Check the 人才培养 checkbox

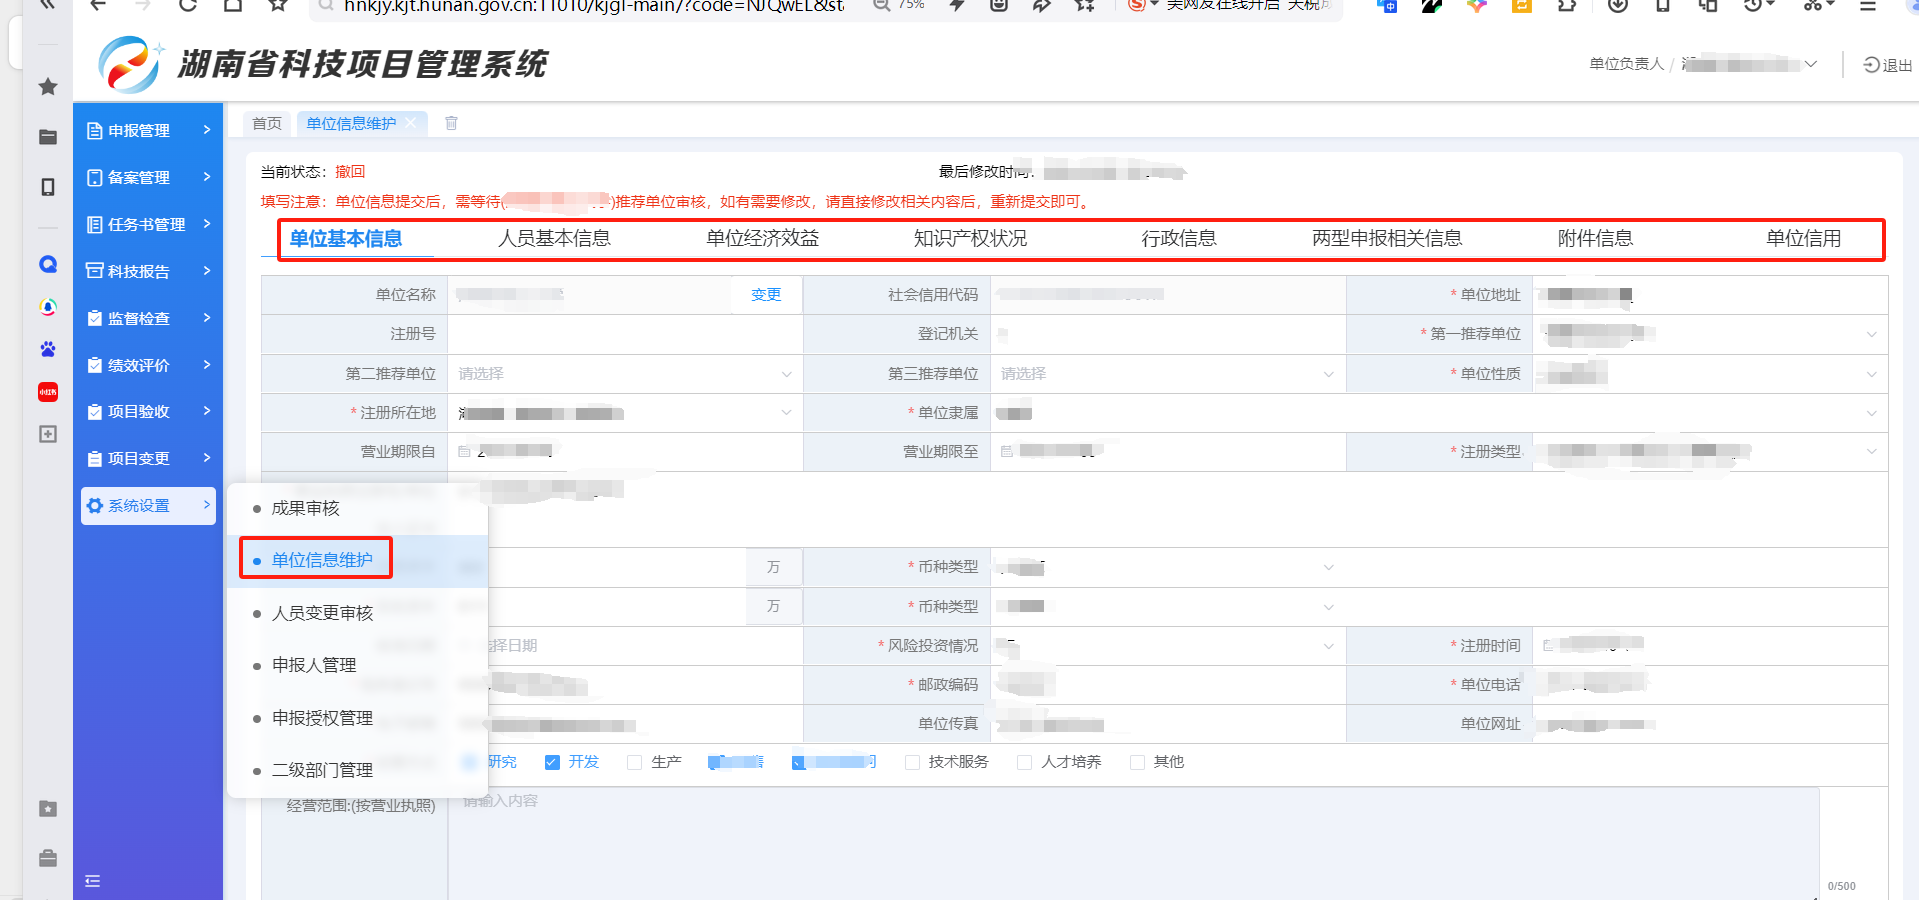pyautogui.click(x=1024, y=762)
